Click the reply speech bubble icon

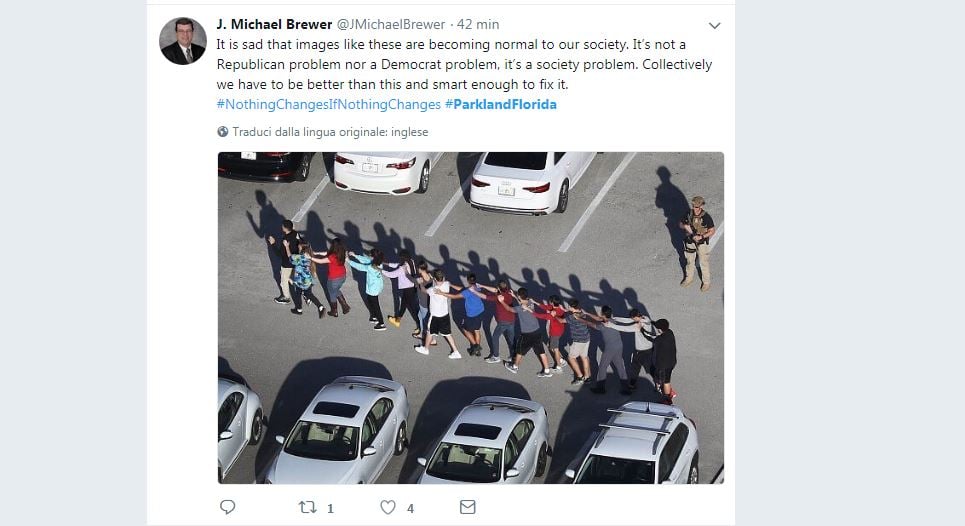(x=228, y=507)
